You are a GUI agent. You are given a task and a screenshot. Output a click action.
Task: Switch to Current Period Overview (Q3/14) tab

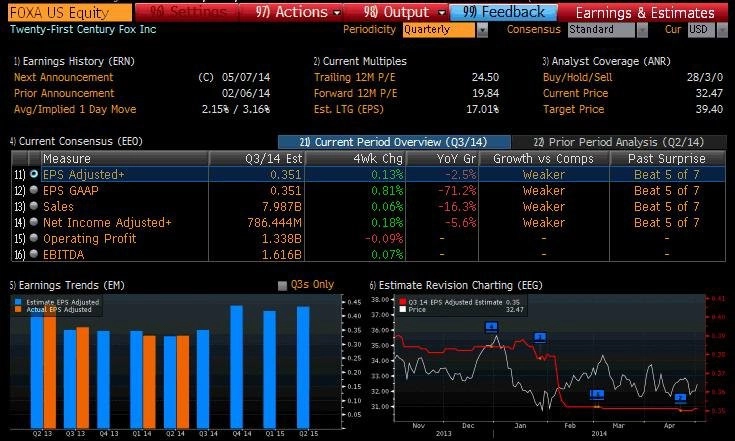pos(394,142)
